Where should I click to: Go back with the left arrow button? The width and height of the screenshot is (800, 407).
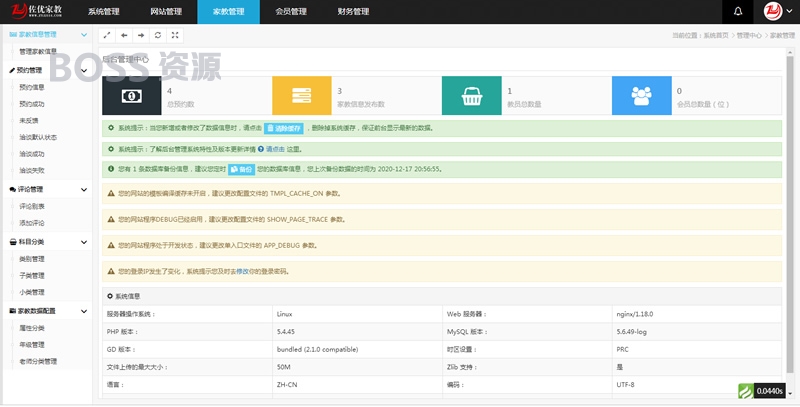[124, 35]
